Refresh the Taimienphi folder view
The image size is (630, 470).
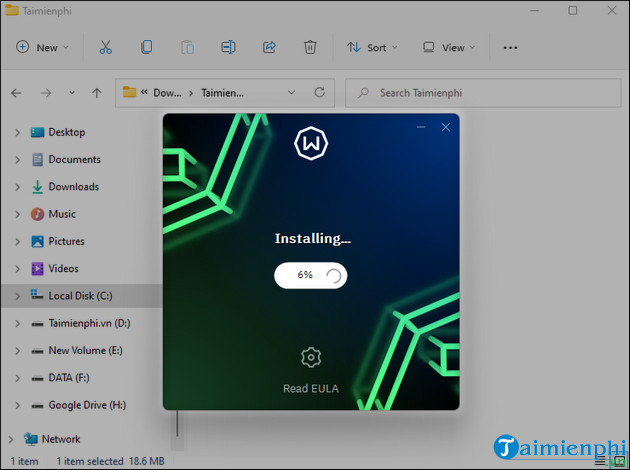coord(319,93)
